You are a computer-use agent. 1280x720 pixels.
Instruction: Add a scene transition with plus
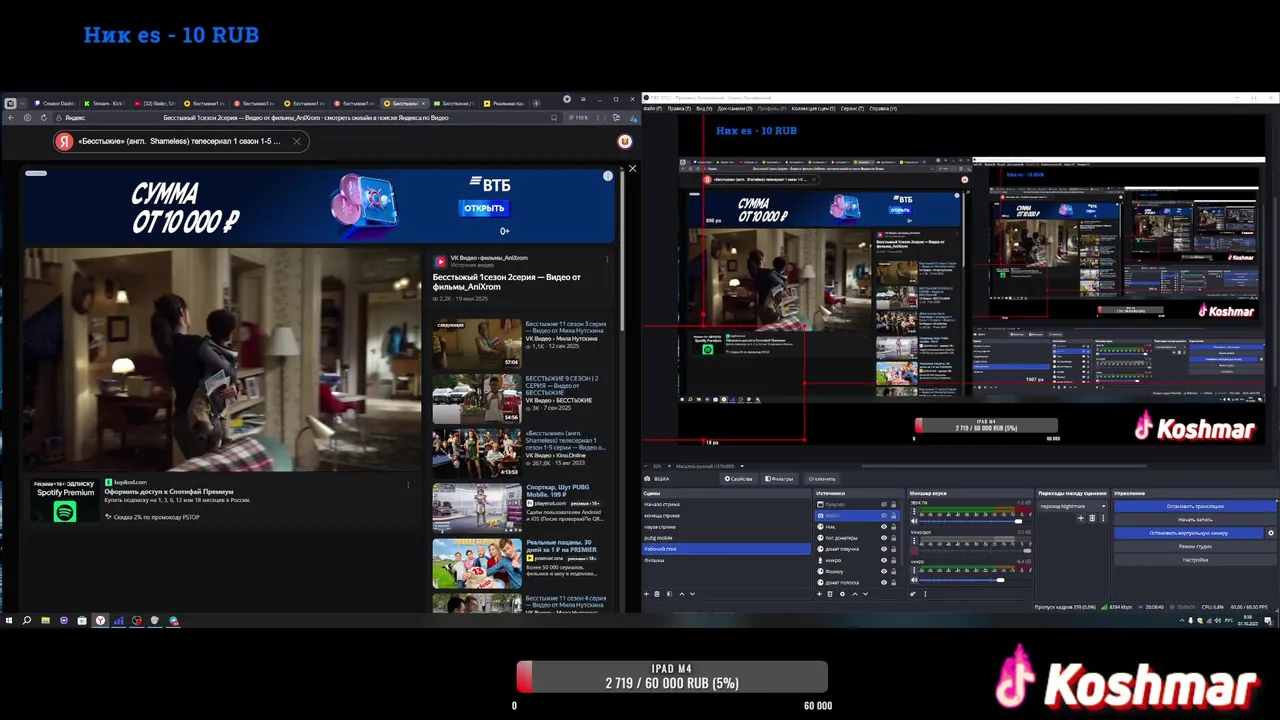tap(1080, 518)
